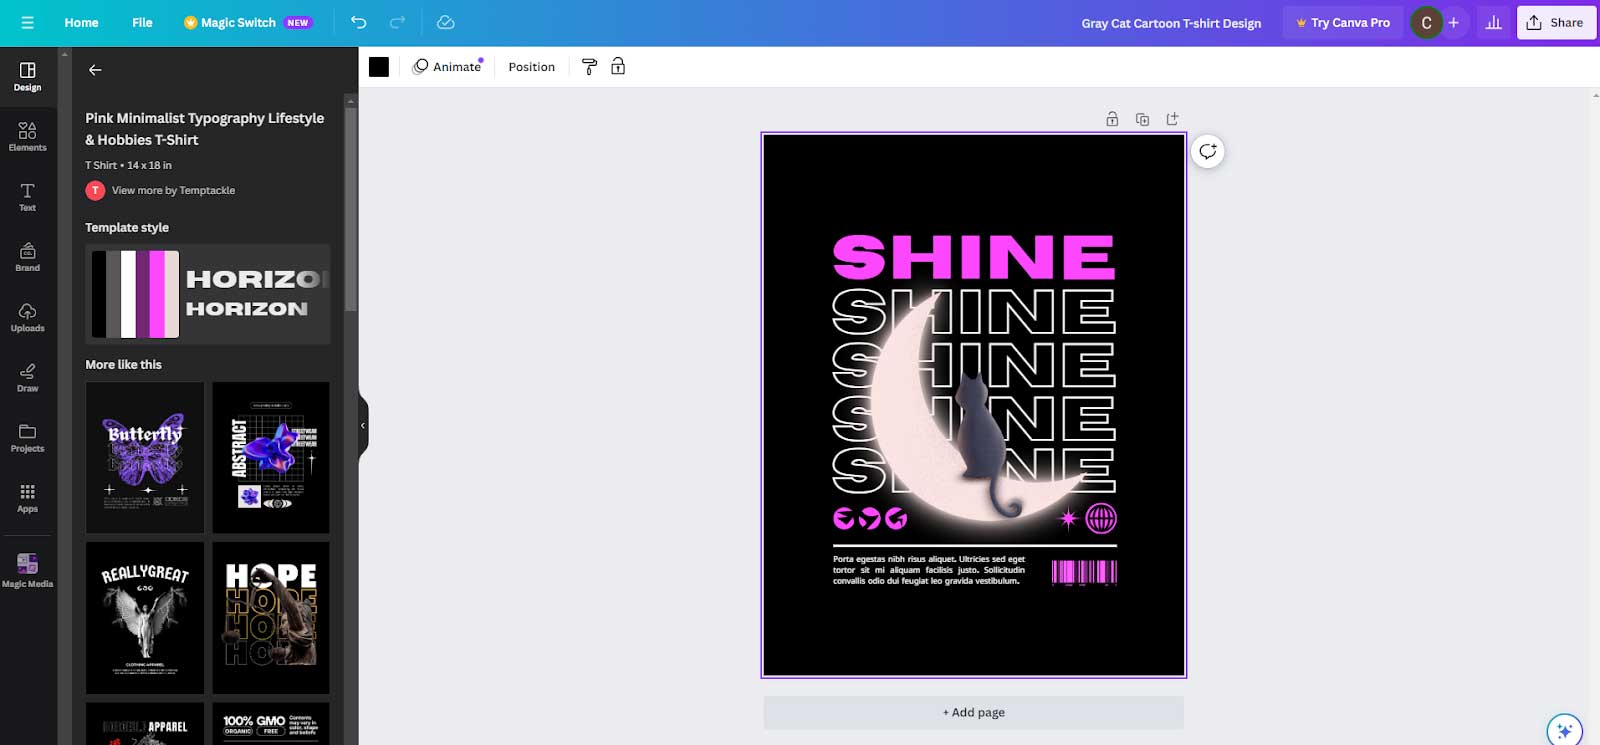Toggle the page lock above canvas
Image resolution: width=1600 pixels, height=745 pixels.
pyautogui.click(x=1112, y=119)
